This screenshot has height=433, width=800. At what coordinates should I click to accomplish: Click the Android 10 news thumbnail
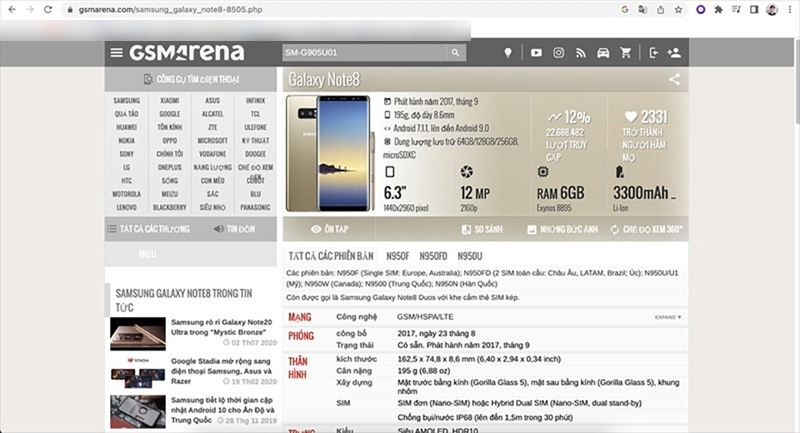(138, 412)
